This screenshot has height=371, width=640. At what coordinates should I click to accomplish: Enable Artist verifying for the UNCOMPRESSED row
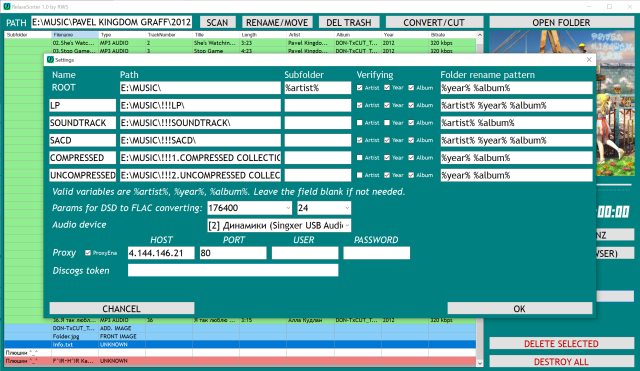[360, 175]
